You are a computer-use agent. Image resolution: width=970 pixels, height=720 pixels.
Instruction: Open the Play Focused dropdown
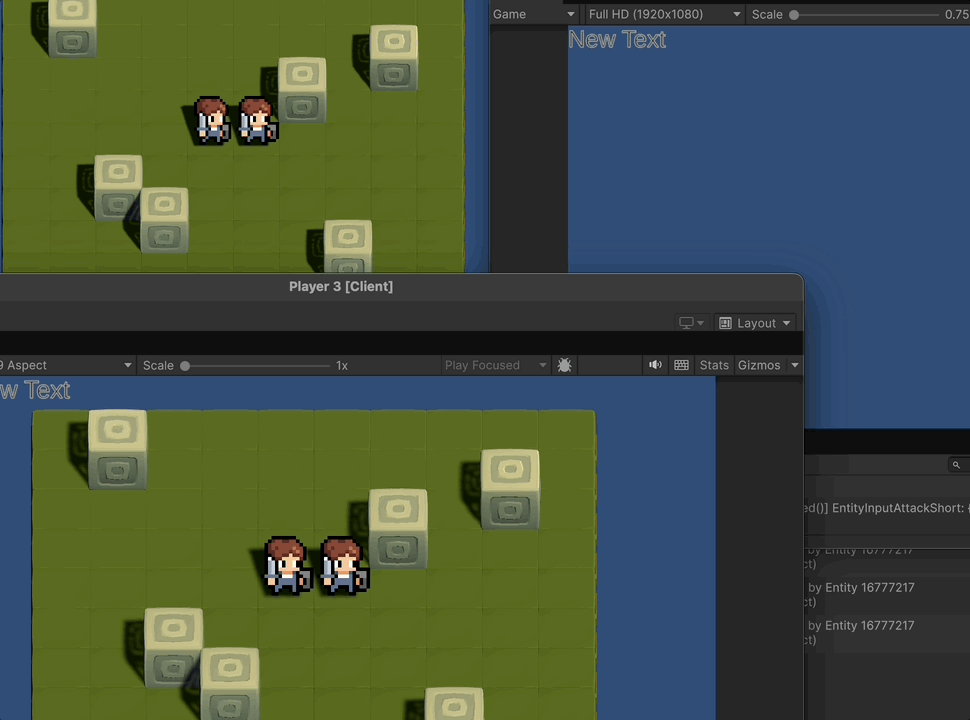(x=496, y=365)
